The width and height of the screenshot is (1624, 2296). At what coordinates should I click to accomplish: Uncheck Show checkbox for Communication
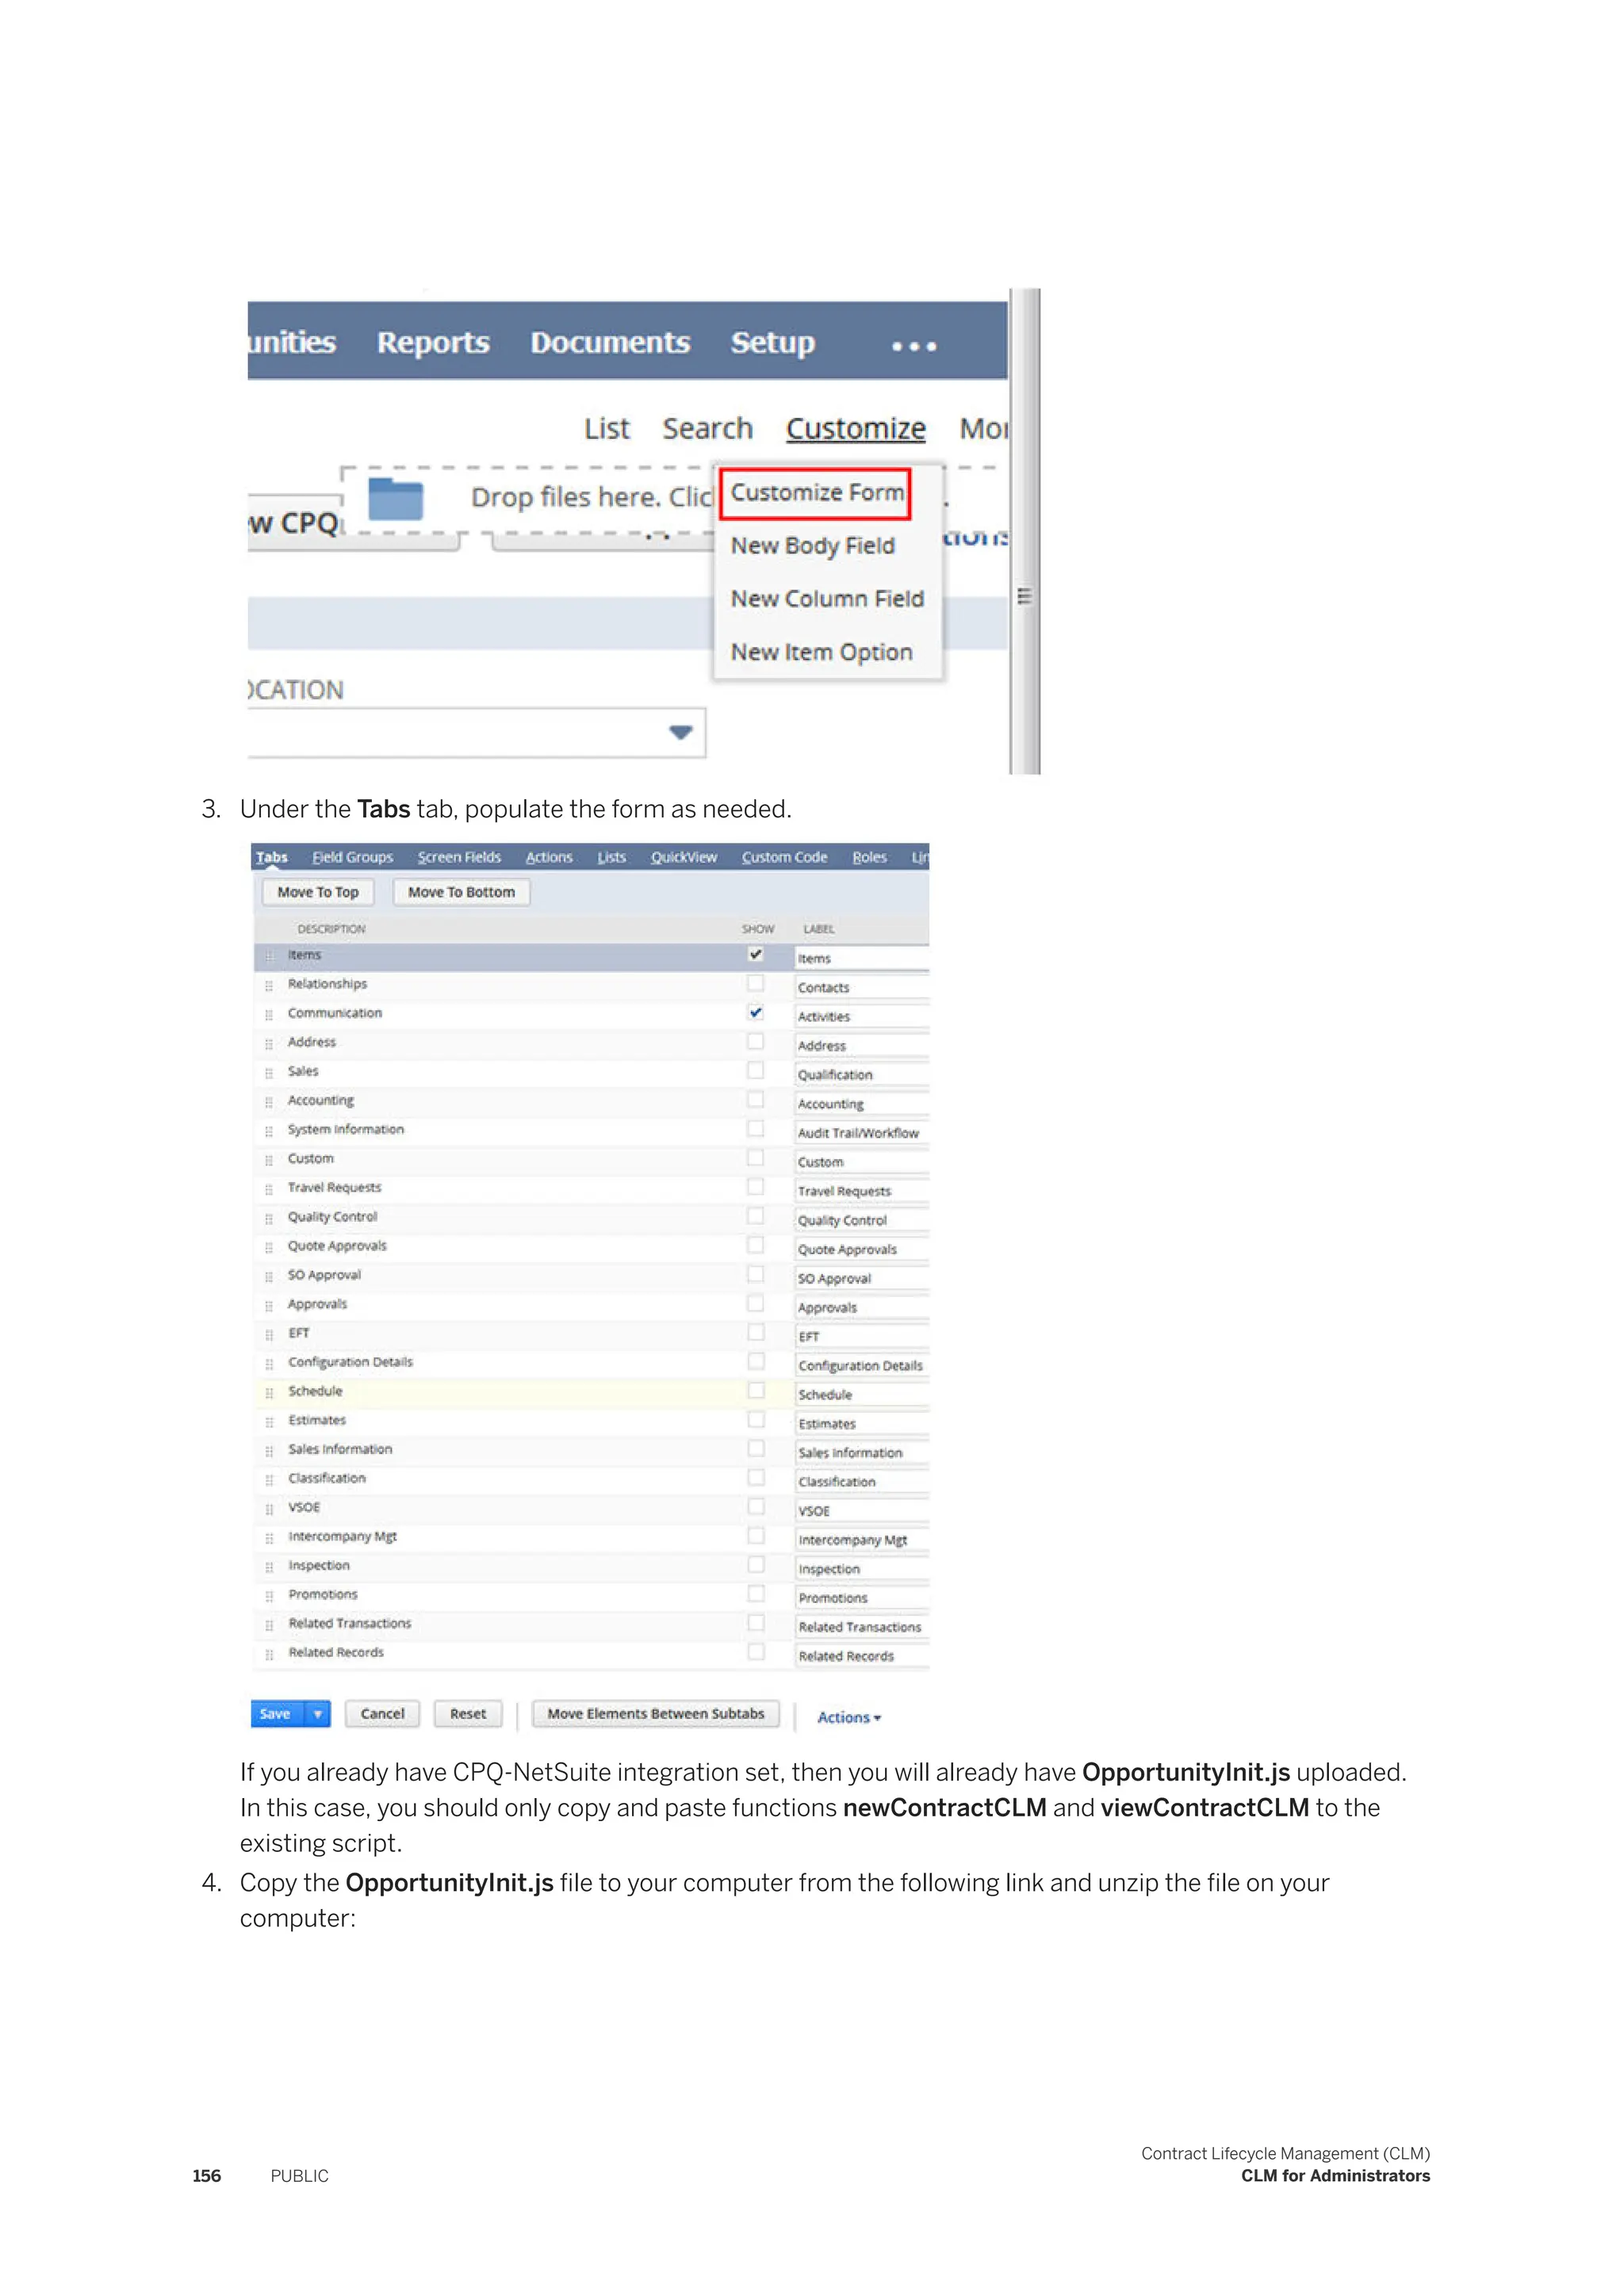coord(756,1012)
